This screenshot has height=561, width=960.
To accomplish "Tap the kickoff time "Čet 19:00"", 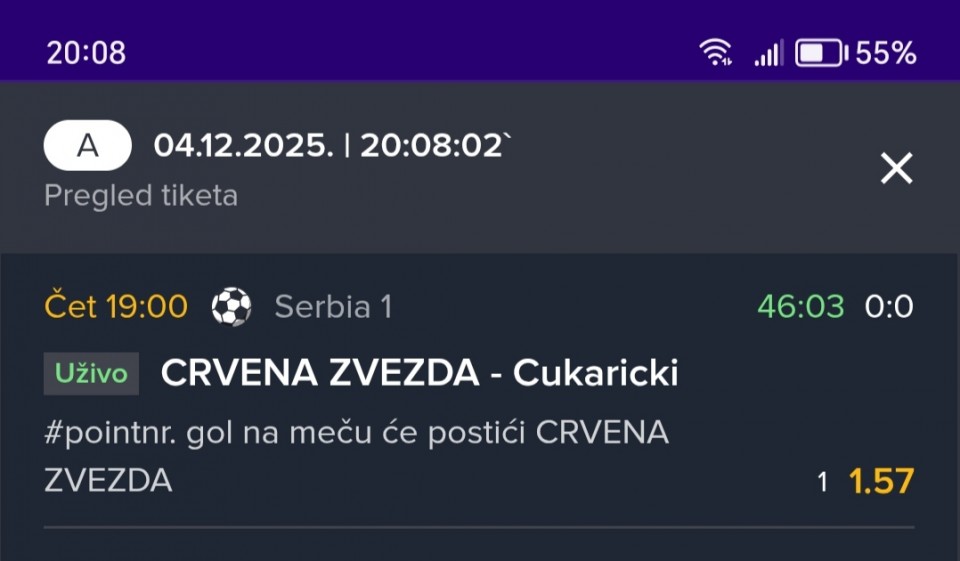I will click(x=116, y=307).
